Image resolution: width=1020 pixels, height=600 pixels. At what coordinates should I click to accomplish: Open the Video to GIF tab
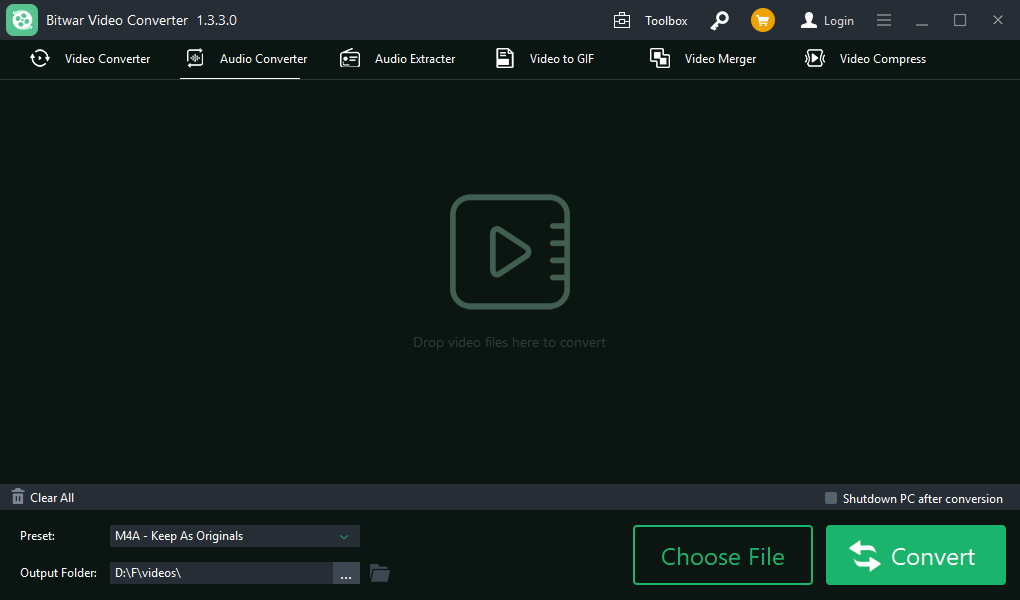click(545, 59)
